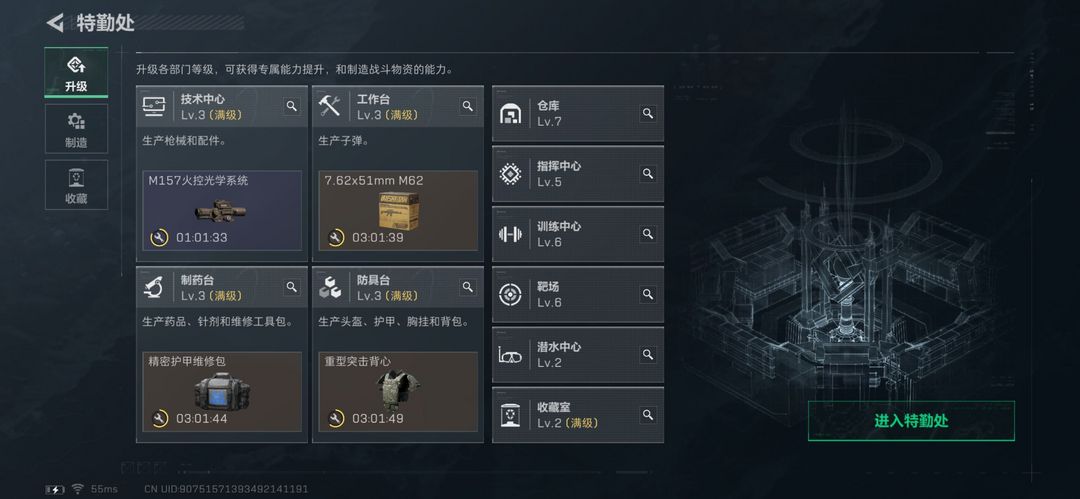Viewport: 1080px width, 499px height.
Task: Open magnifier icon on 技术中心 card
Action: point(292,106)
